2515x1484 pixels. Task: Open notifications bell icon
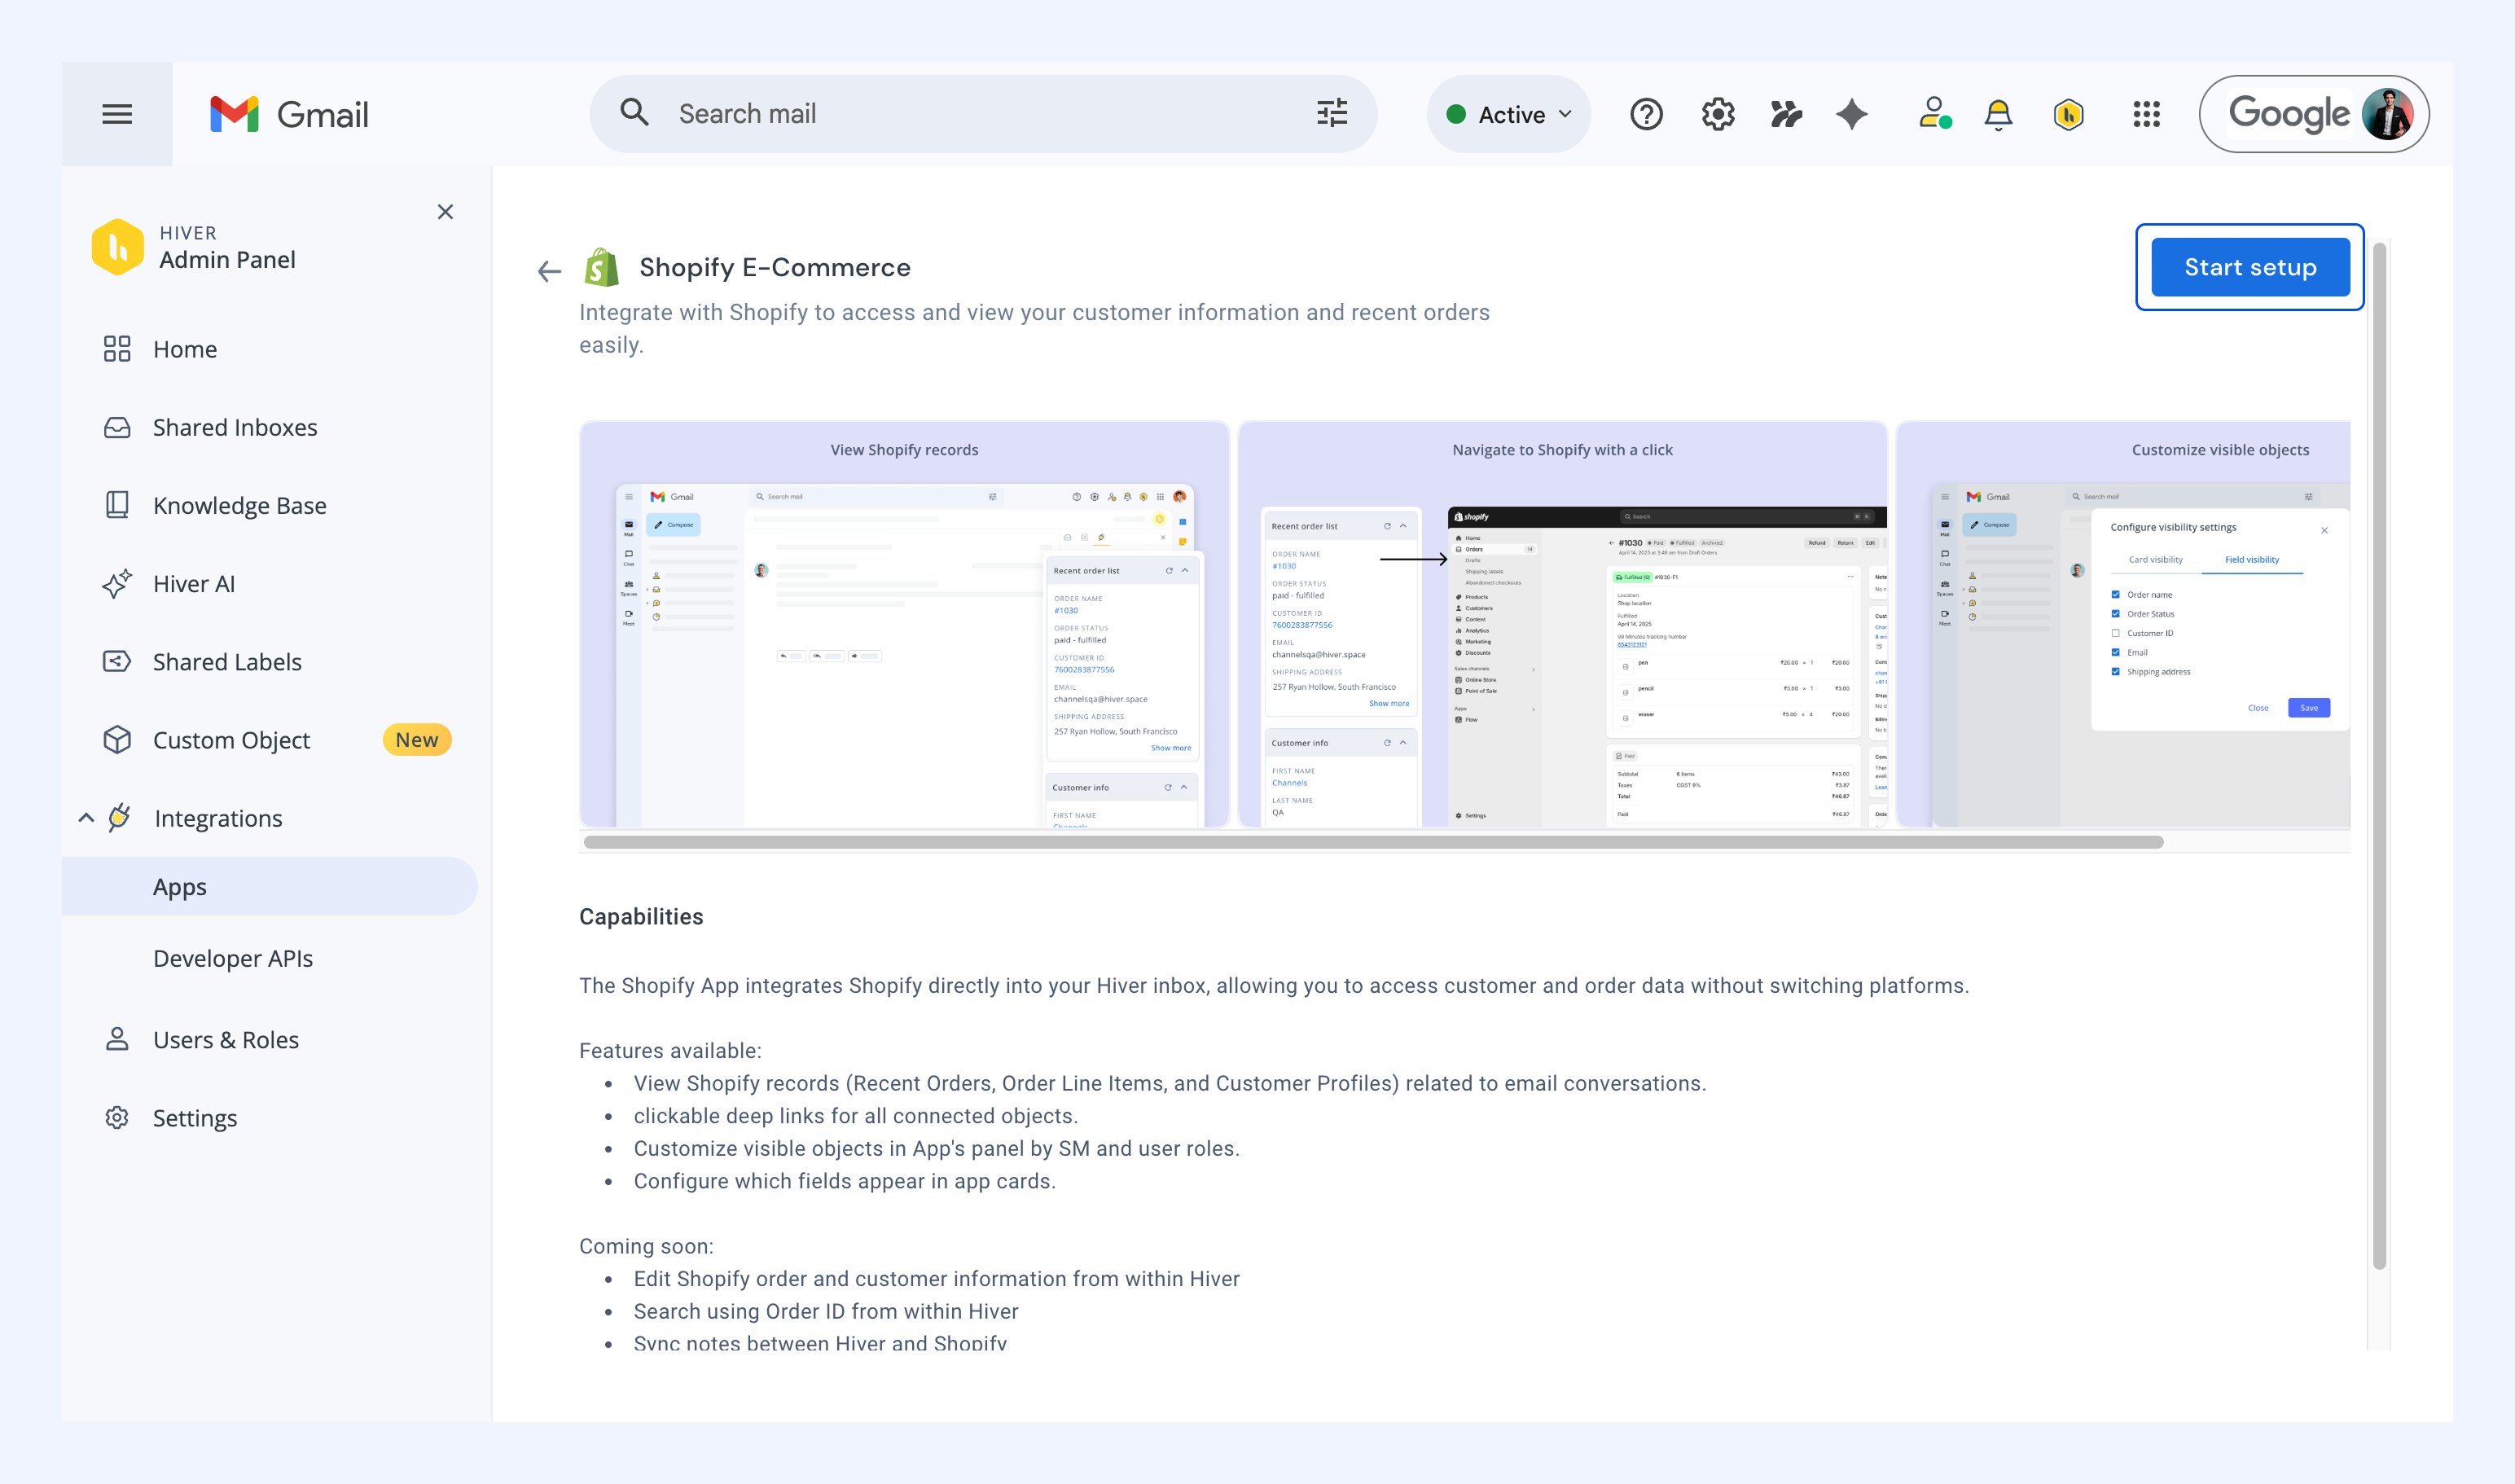point(1998,114)
